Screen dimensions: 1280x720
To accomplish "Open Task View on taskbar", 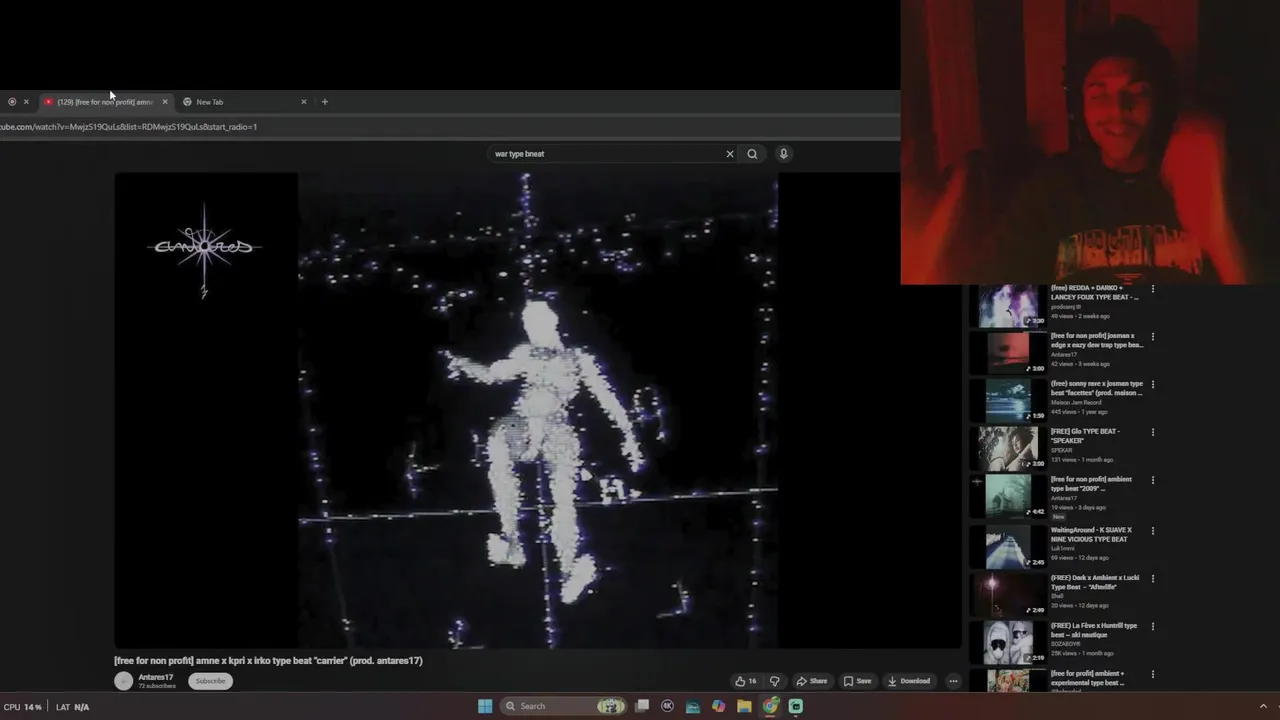I will click(x=642, y=706).
